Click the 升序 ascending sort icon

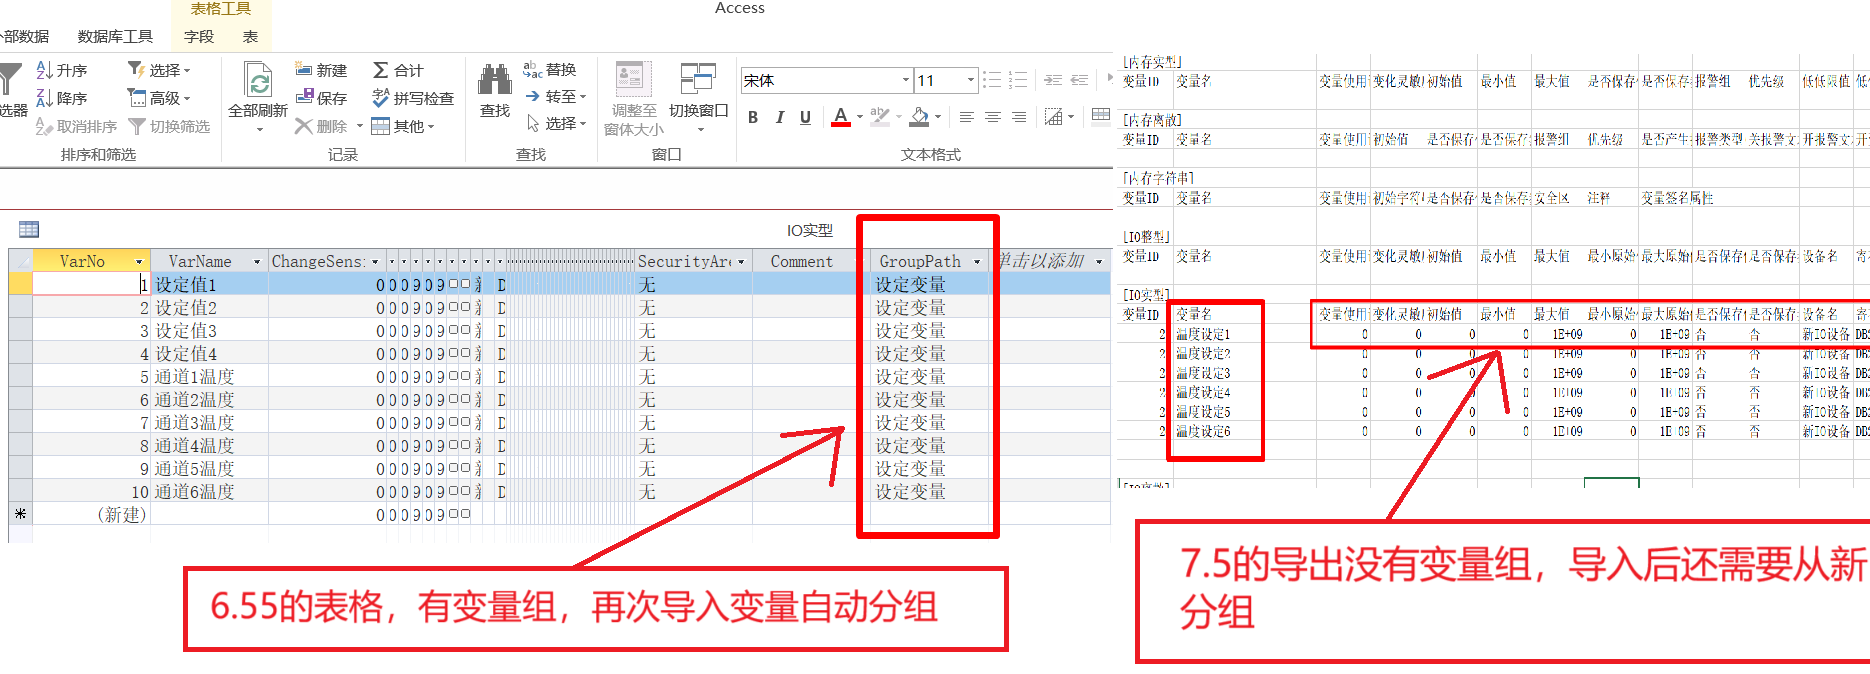pyautogui.click(x=45, y=70)
